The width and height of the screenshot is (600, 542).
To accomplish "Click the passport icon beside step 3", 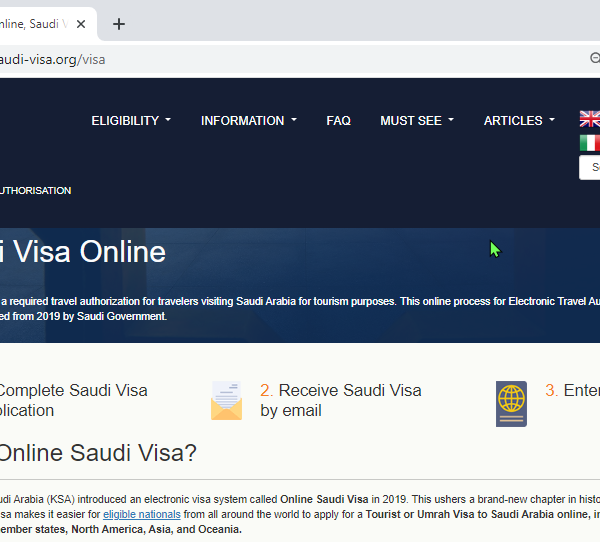I will (x=511, y=403).
